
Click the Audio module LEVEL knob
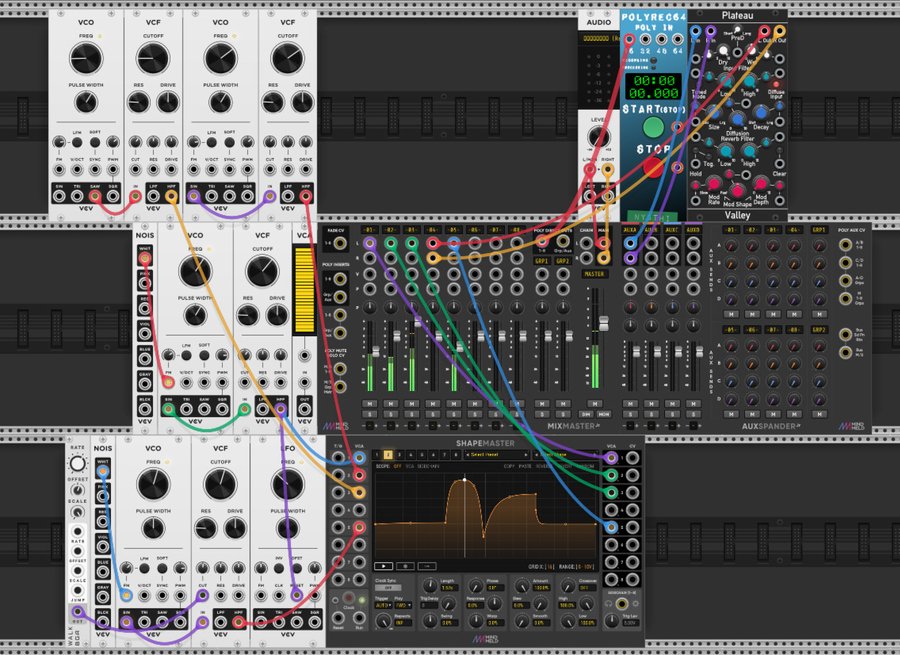point(598,137)
